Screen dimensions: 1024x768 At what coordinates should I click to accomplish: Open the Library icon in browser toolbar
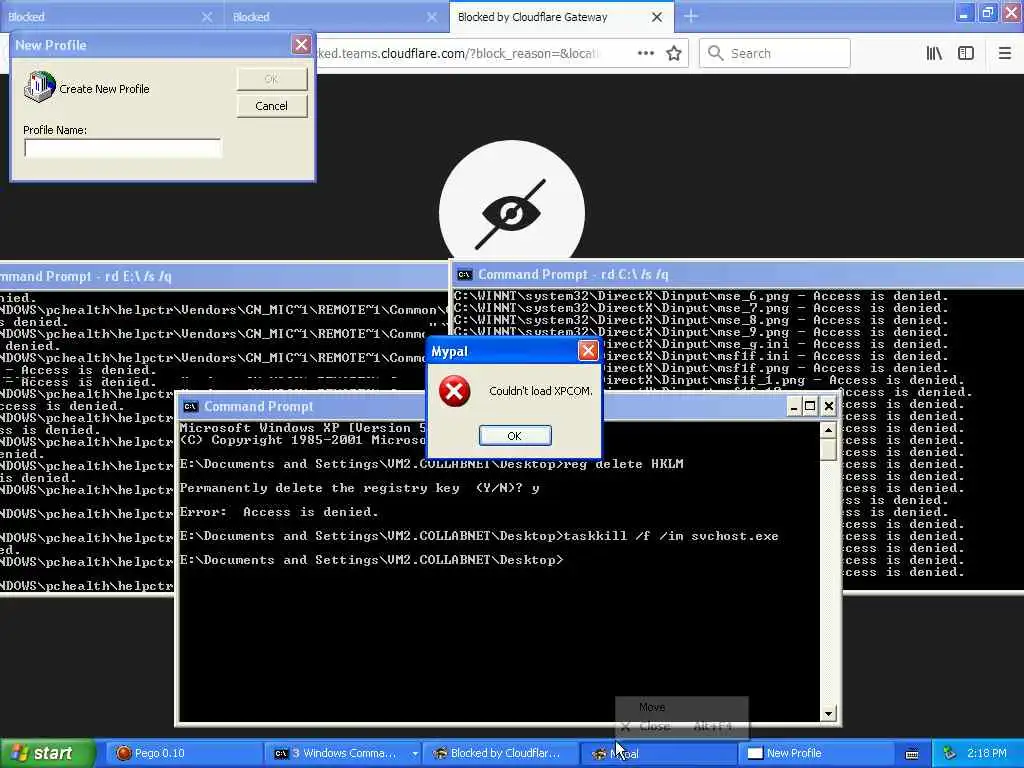tap(934, 53)
